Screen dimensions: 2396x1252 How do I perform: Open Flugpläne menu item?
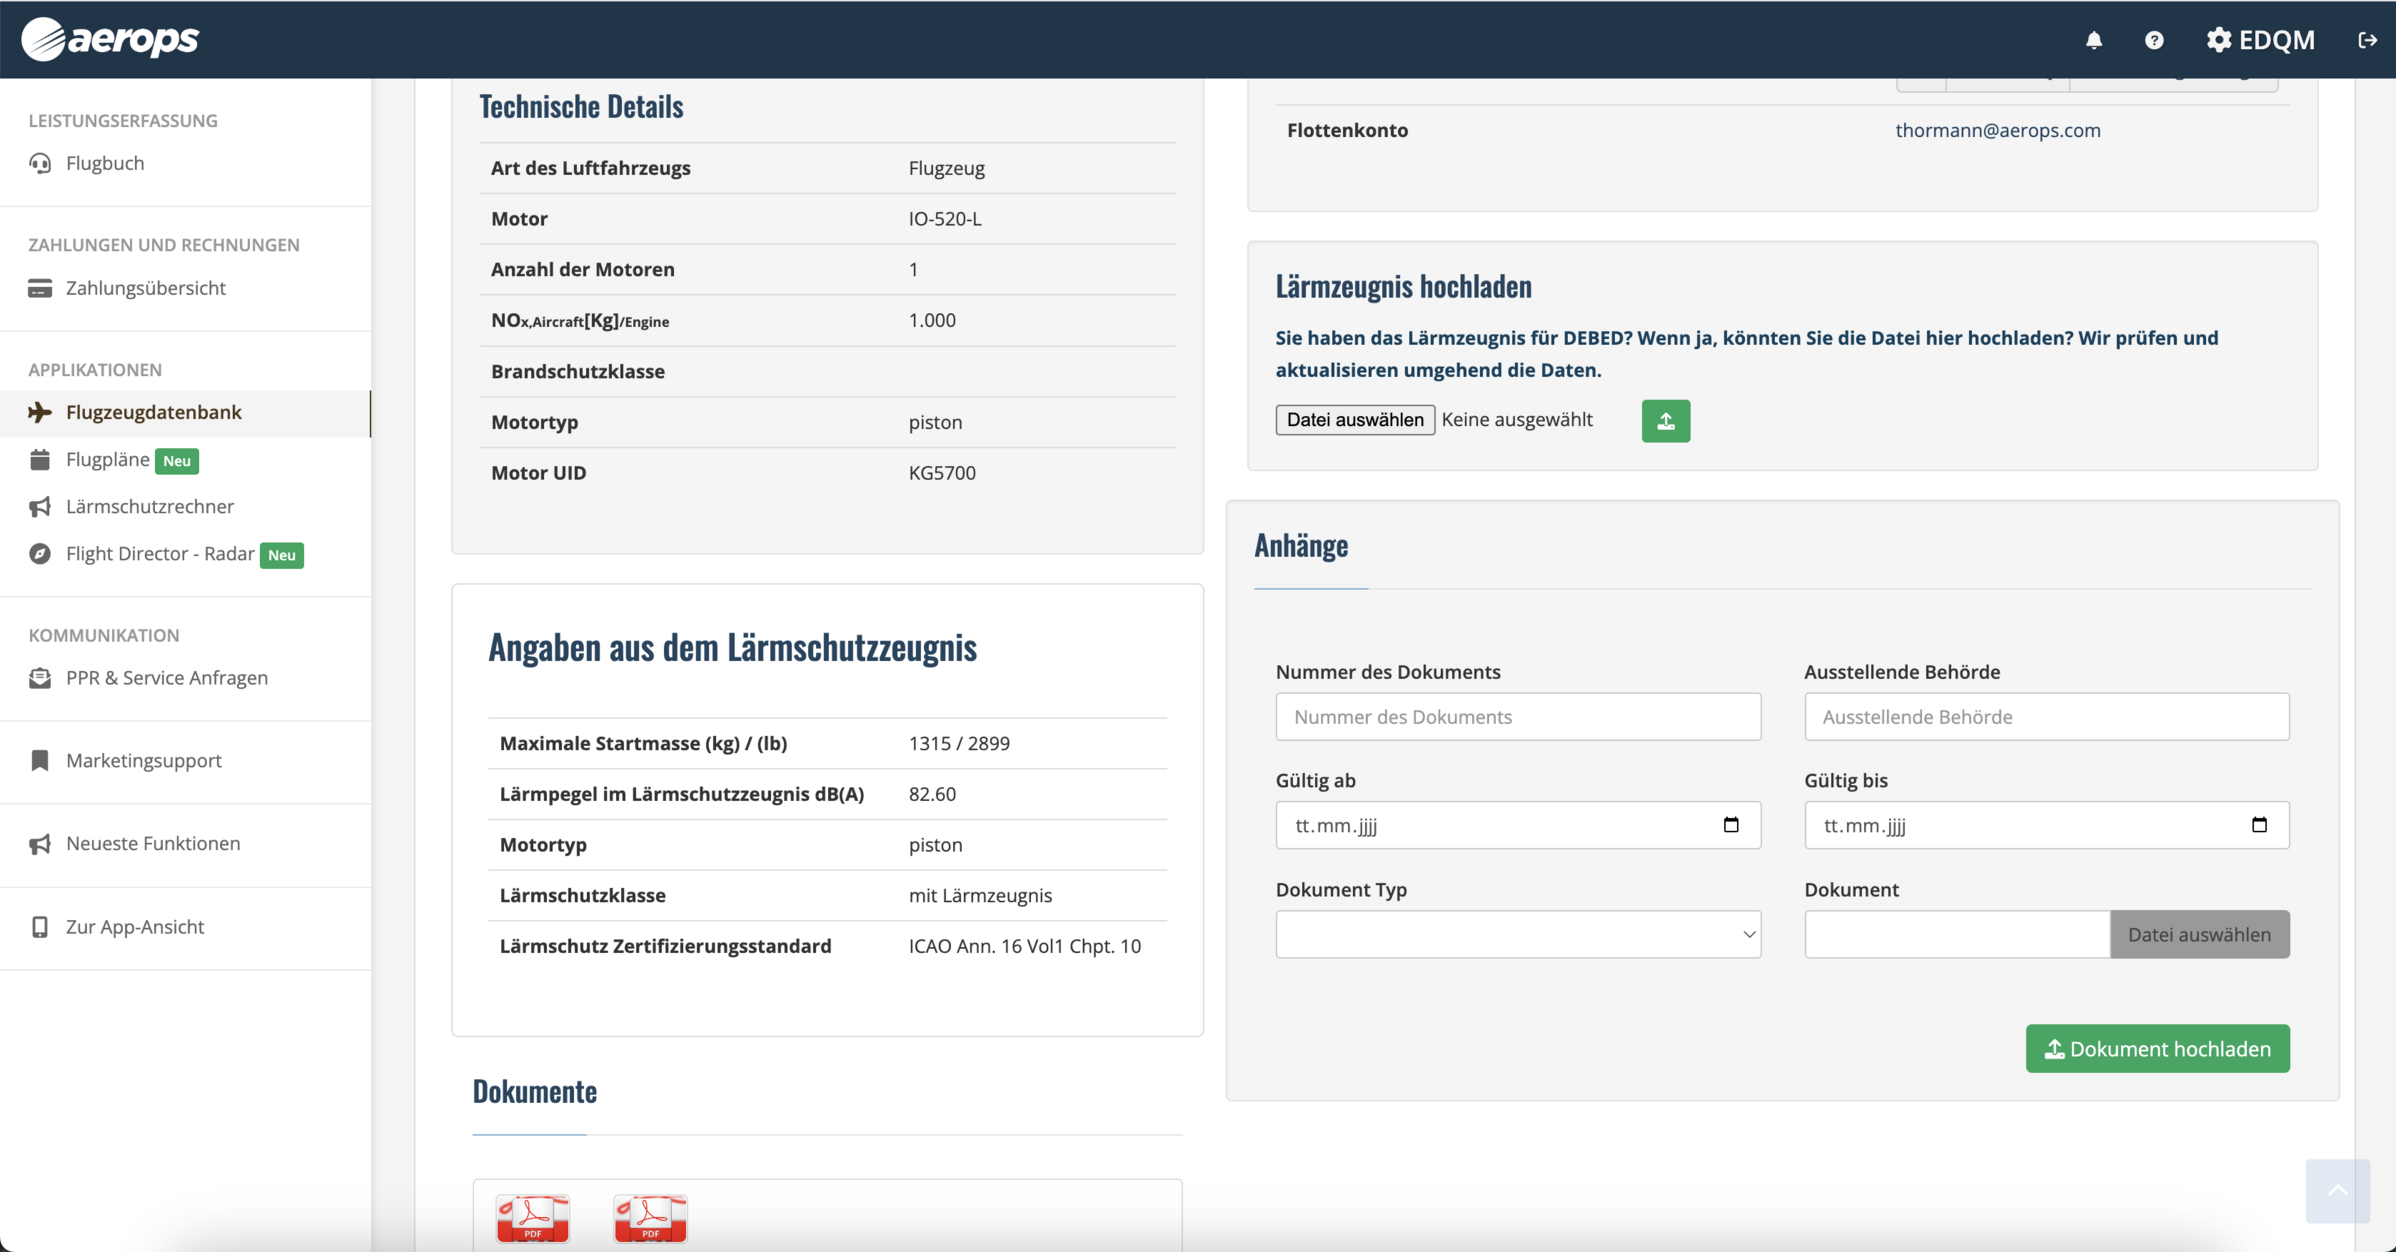coord(108,459)
